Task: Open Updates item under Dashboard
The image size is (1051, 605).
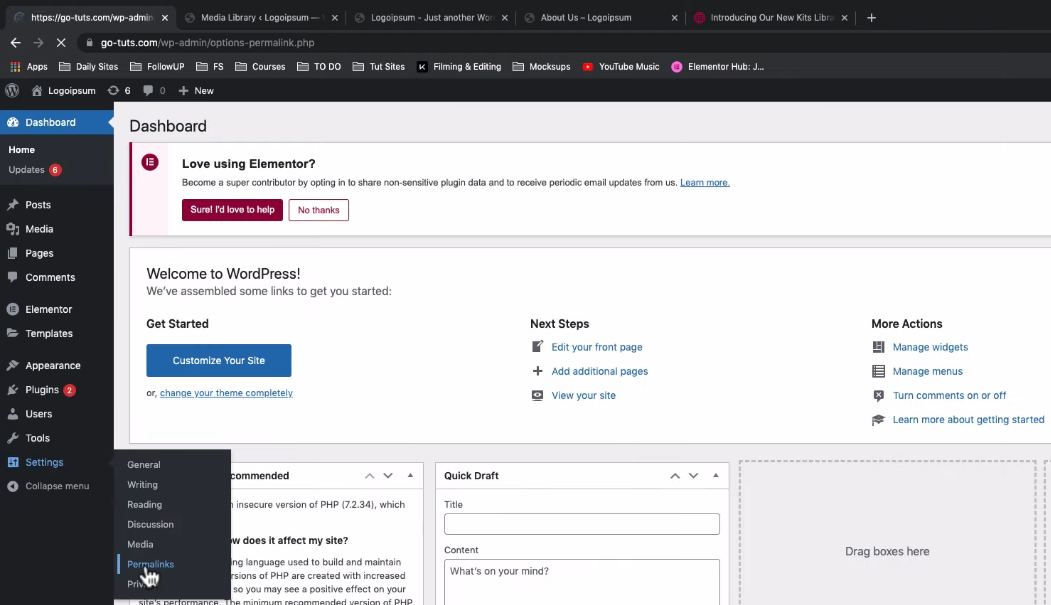Action: pyautogui.click(x=35, y=170)
